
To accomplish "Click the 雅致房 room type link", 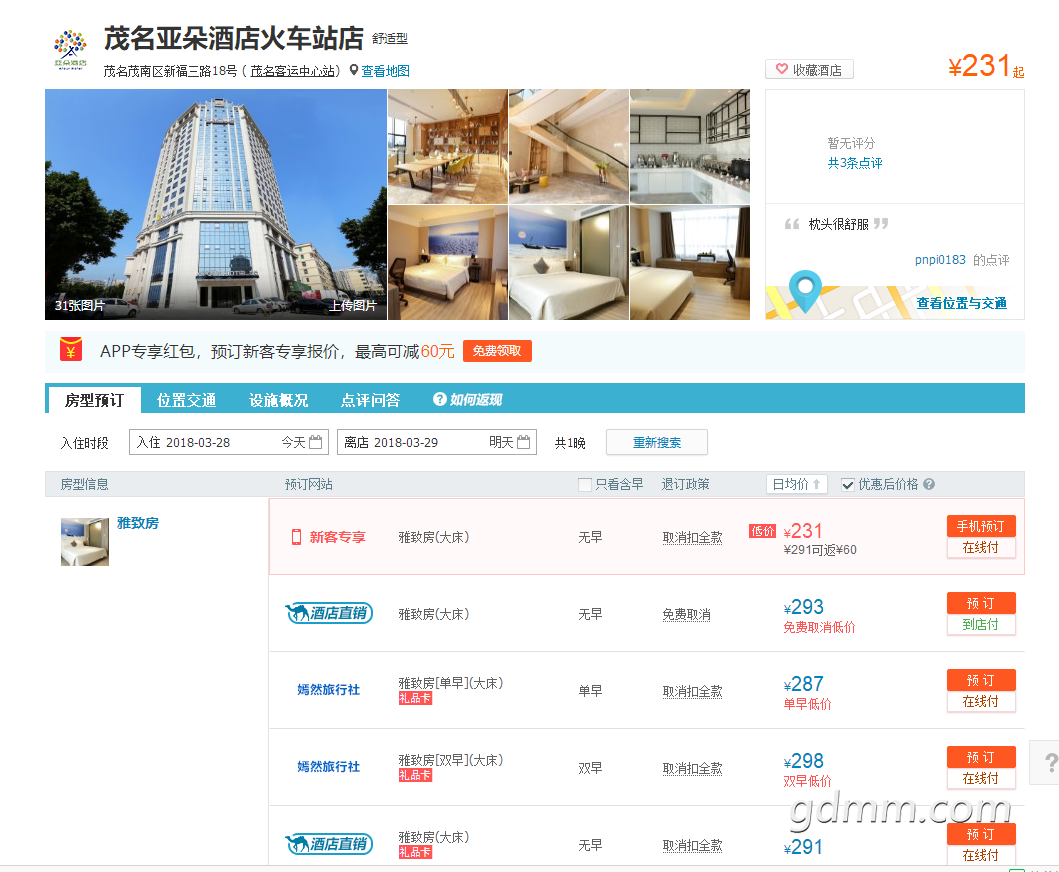I will pyautogui.click(x=138, y=523).
